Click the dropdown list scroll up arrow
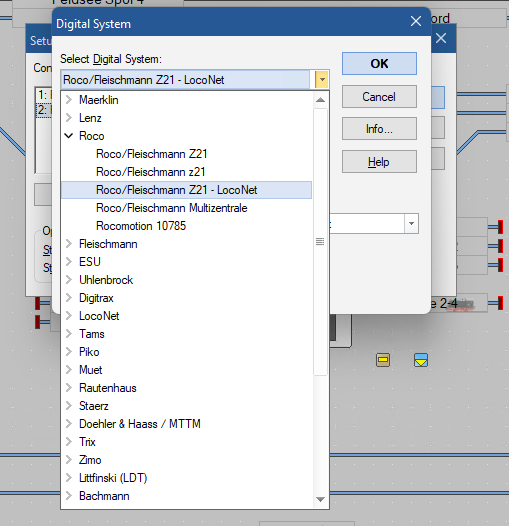Screen dimensions: 509x526 point(320,100)
